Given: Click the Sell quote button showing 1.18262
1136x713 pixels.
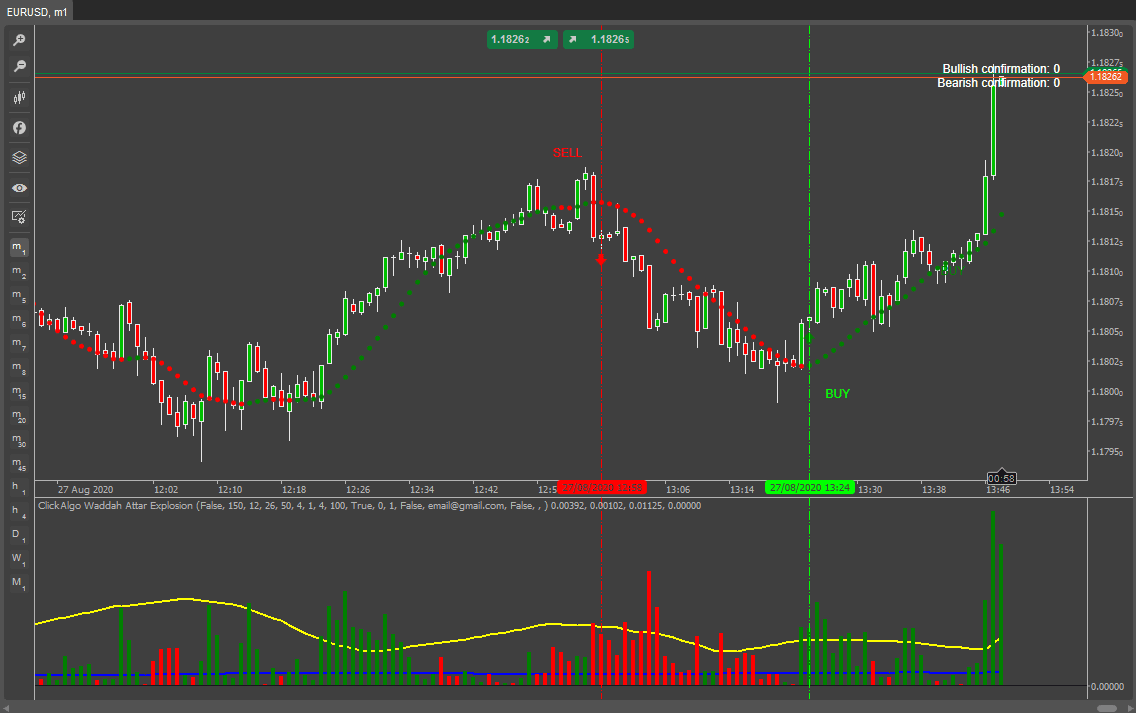Looking at the screenshot, I should coord(521,39).
